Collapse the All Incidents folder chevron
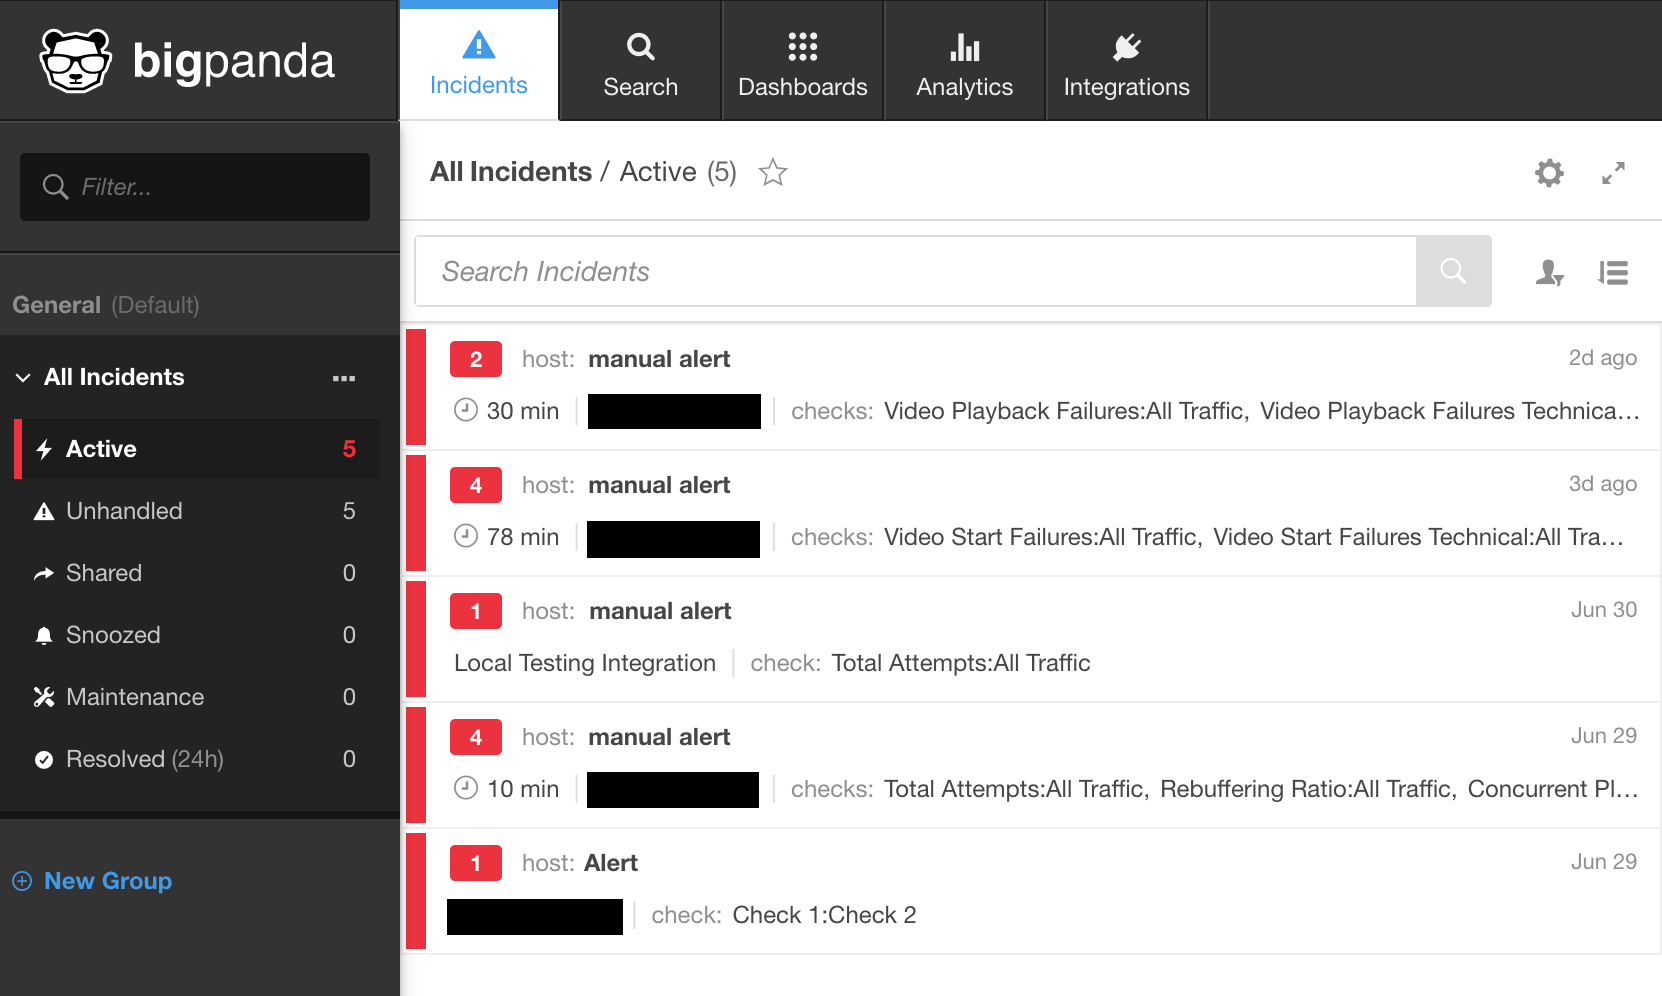Screen dimensions: 1662x996 (23, 378)
